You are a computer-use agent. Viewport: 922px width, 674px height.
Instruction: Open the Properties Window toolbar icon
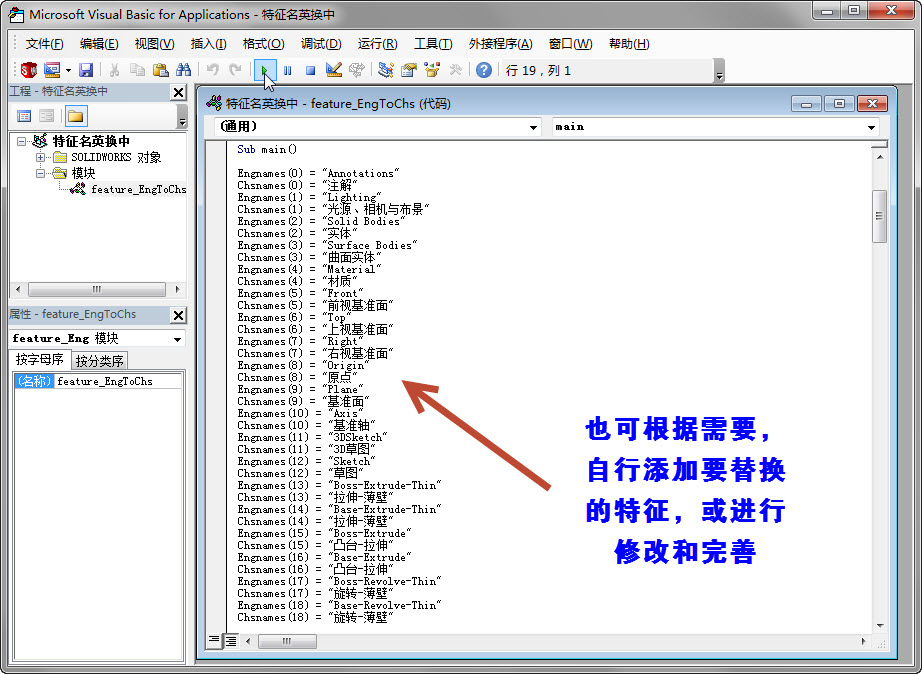(x=409, y=70)
